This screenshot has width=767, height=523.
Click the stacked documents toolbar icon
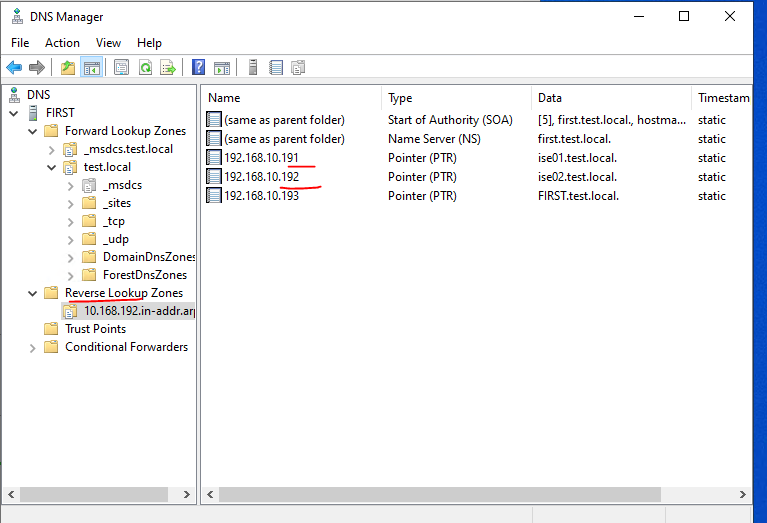(x=298, y=67)
